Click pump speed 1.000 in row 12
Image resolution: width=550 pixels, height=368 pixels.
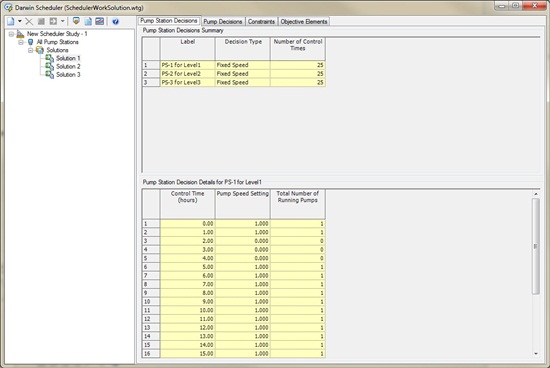(243, 319)
